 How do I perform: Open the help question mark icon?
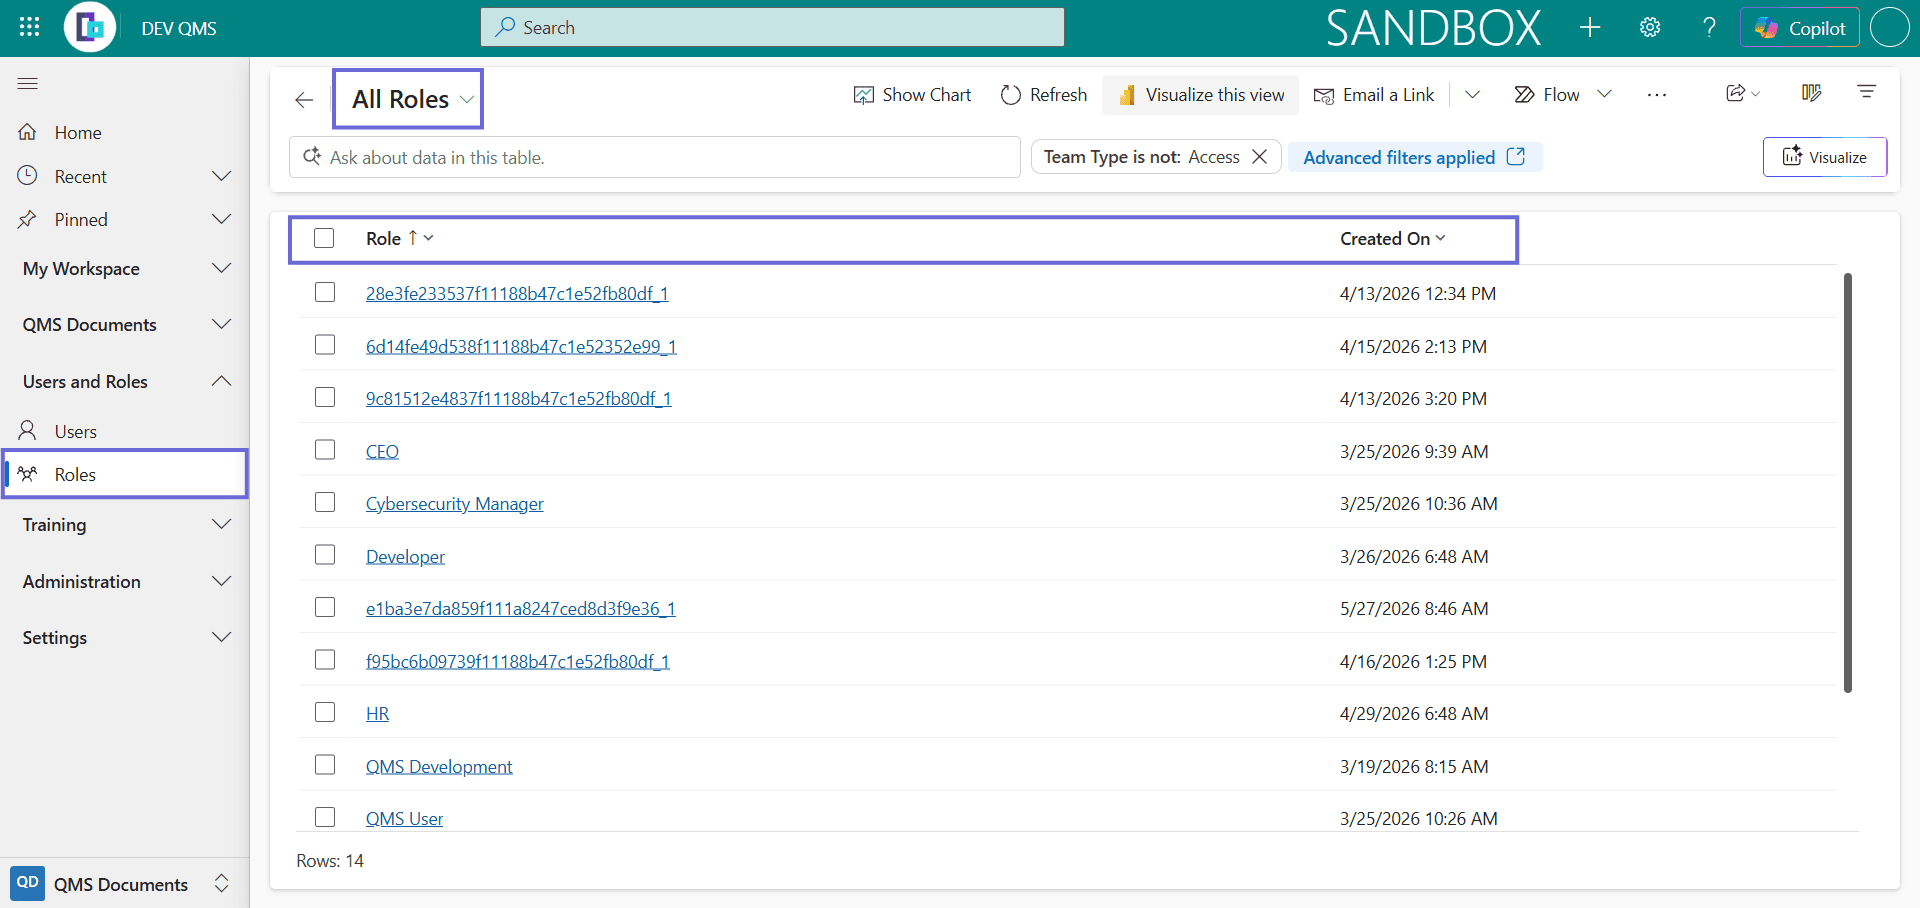click(1710, 27)
